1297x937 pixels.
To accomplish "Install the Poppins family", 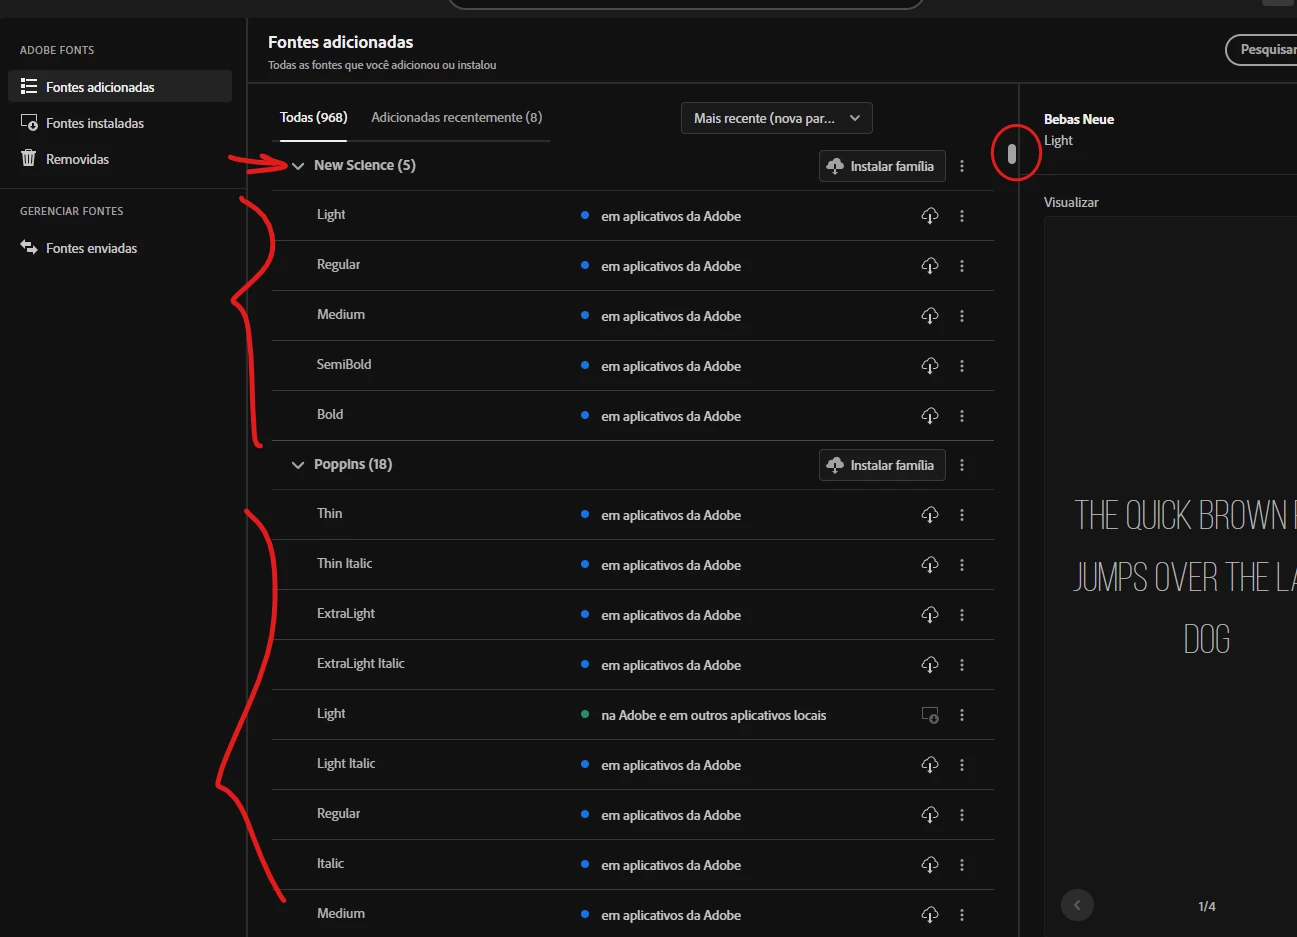I will pos(882,465).
